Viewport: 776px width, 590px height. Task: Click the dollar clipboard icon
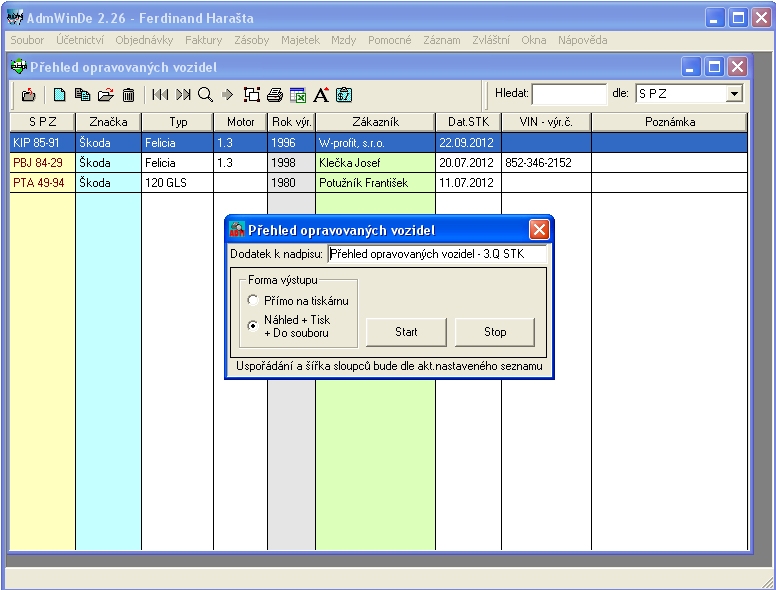click(344, 95)
